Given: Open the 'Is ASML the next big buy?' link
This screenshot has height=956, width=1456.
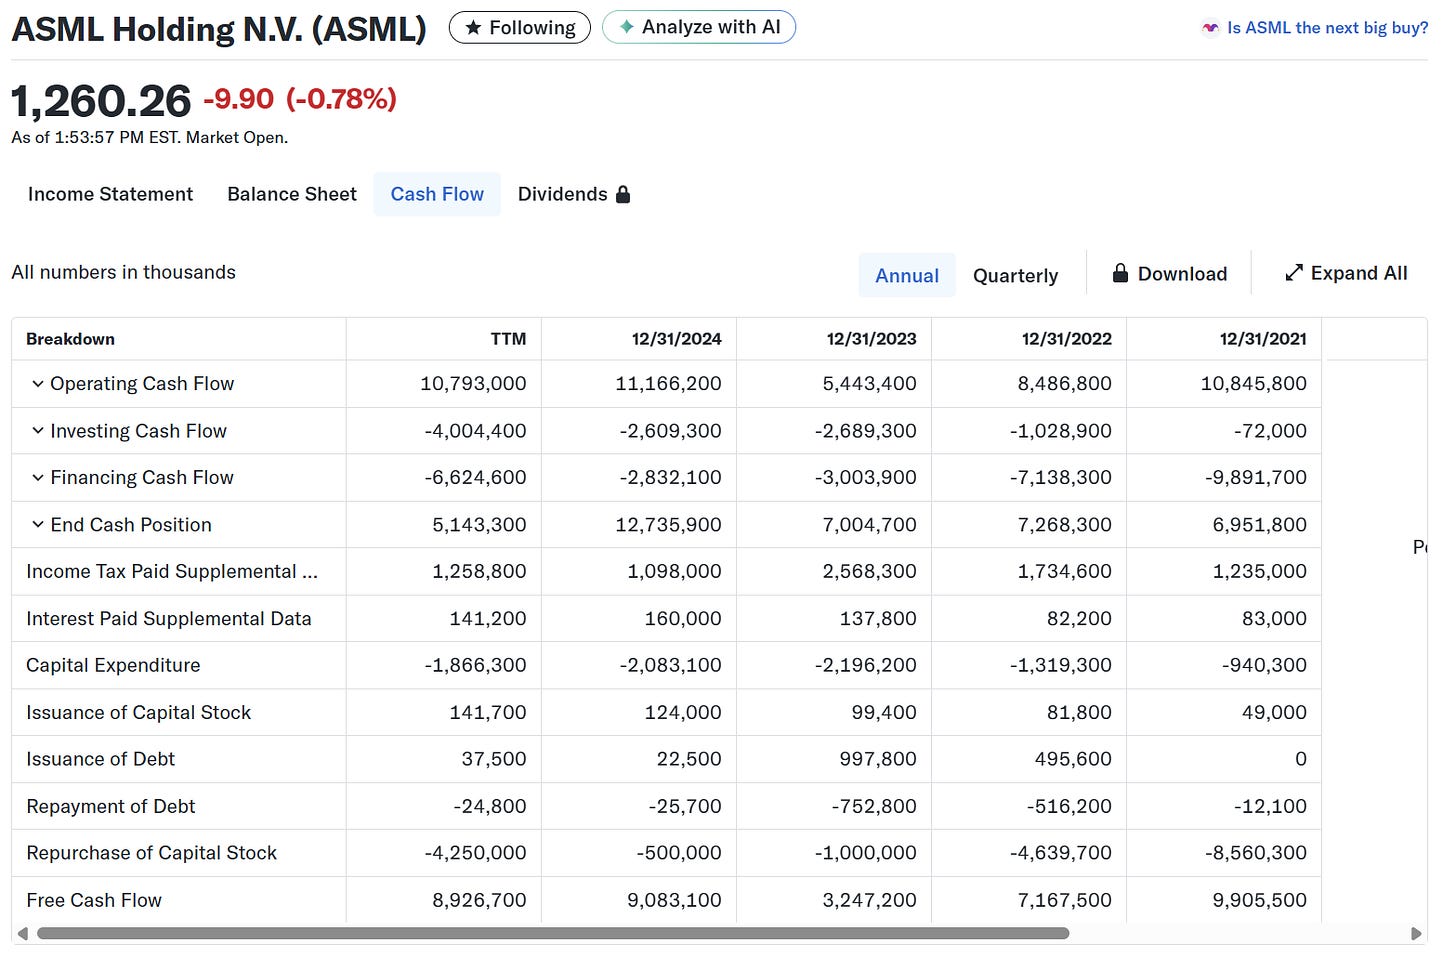Looking at the screenshot, I should 1327,28.
